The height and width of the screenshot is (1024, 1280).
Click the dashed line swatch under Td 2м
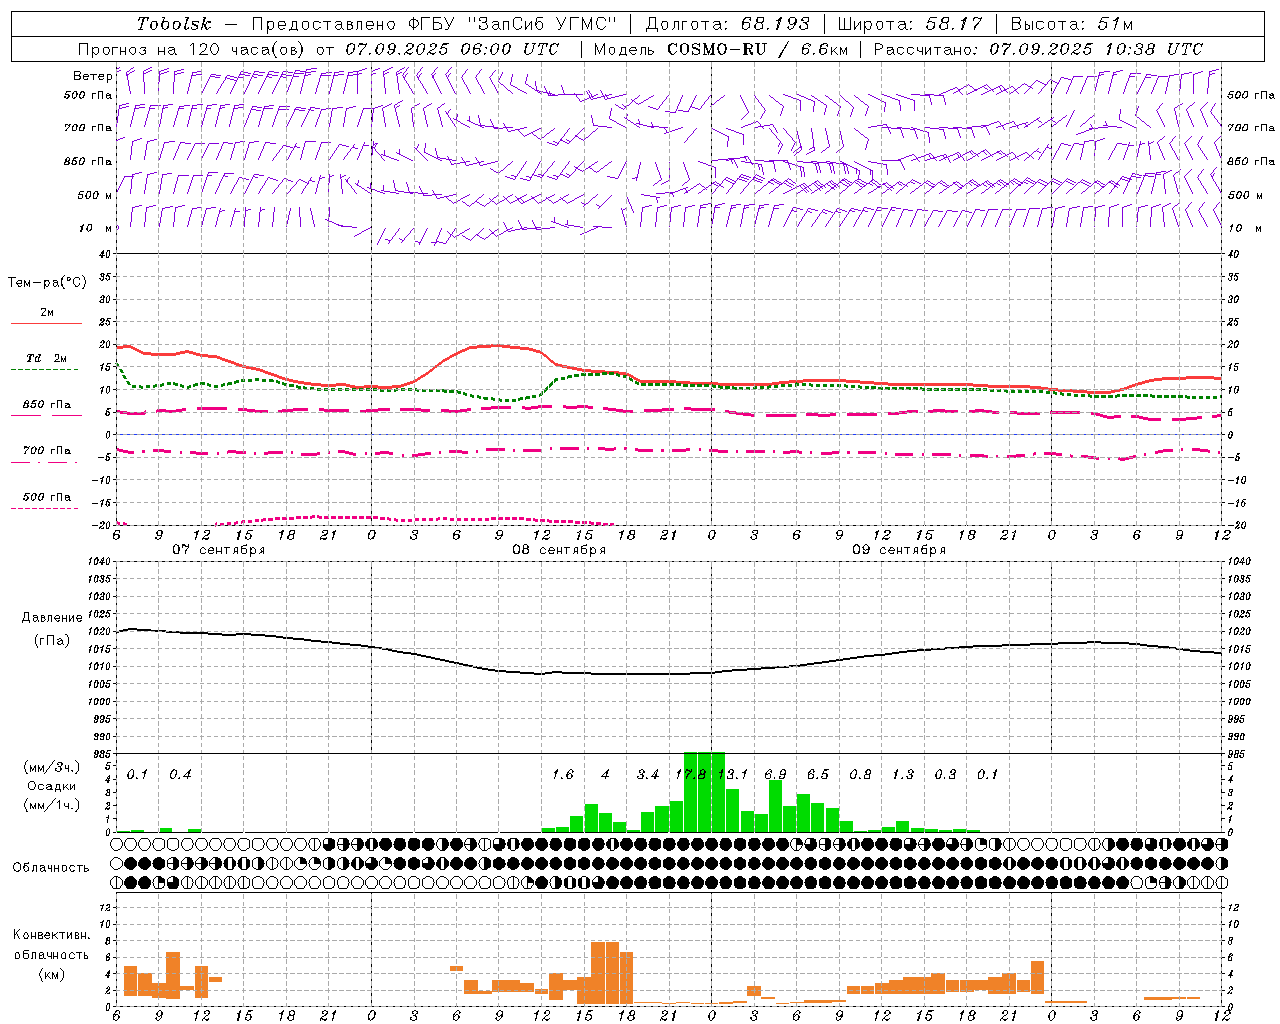tap(44, 369)
